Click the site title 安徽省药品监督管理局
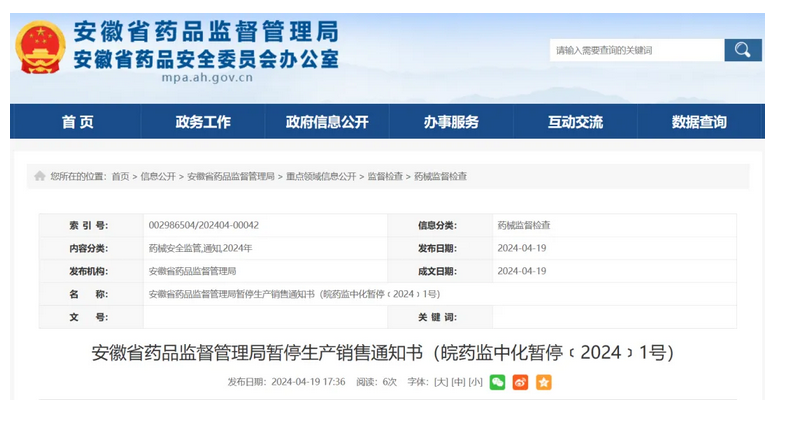Image resolution: width=796 pixels, height=421 pixels. pos(206,32)
